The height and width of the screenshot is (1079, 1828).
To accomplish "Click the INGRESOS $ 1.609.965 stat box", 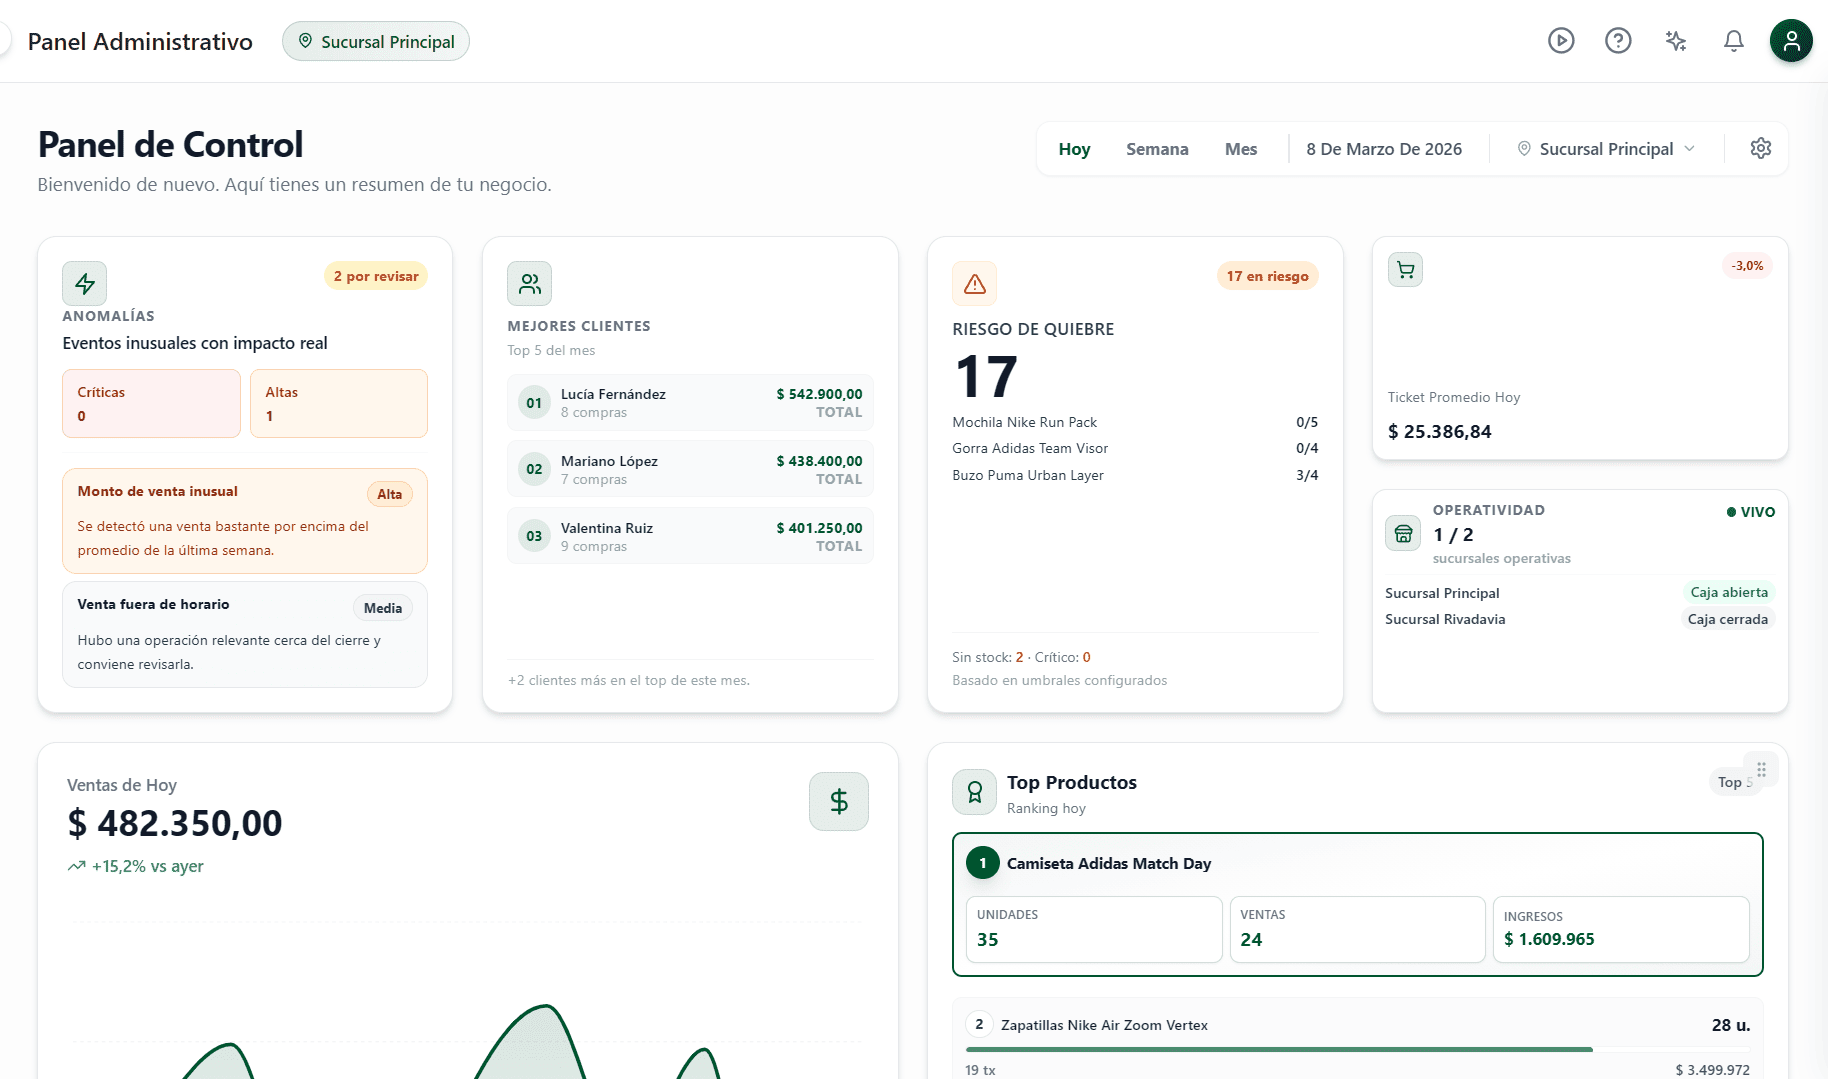I will 1621,929.
